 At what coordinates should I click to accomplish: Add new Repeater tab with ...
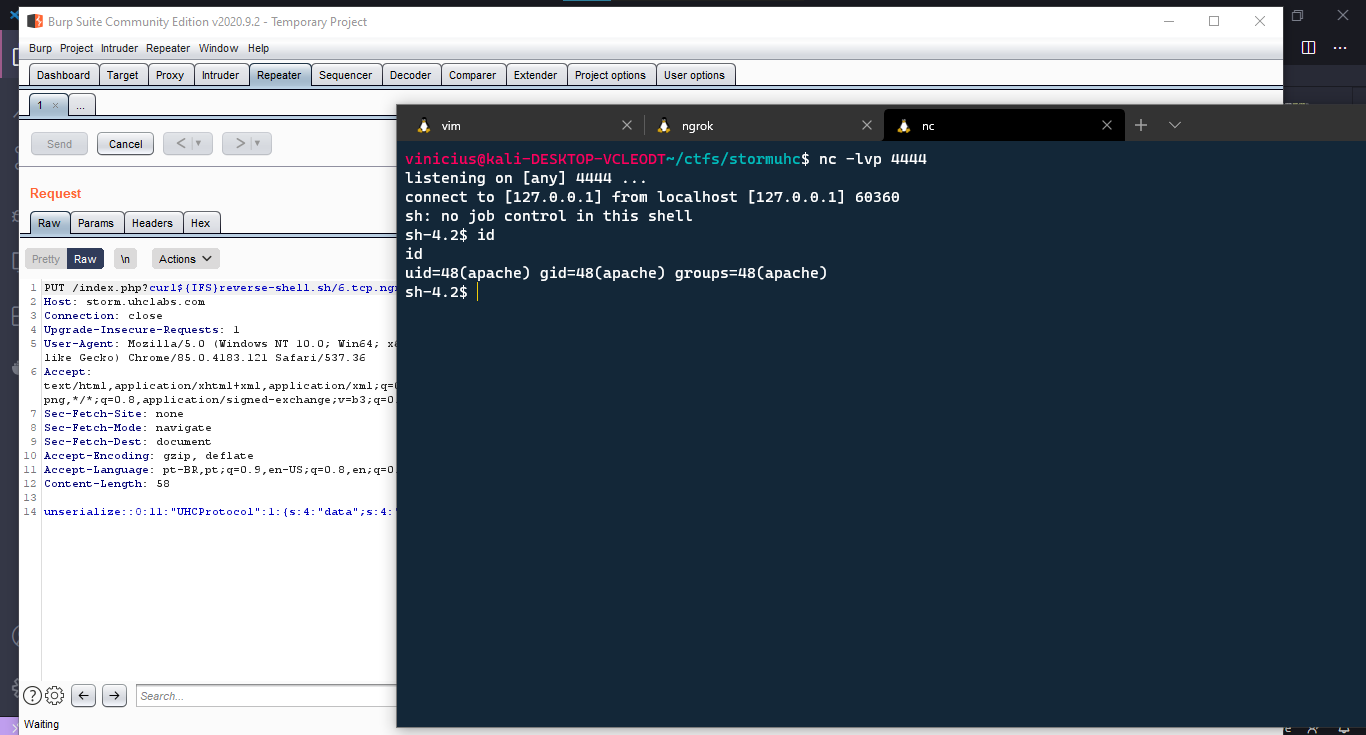tap(82, 105)
